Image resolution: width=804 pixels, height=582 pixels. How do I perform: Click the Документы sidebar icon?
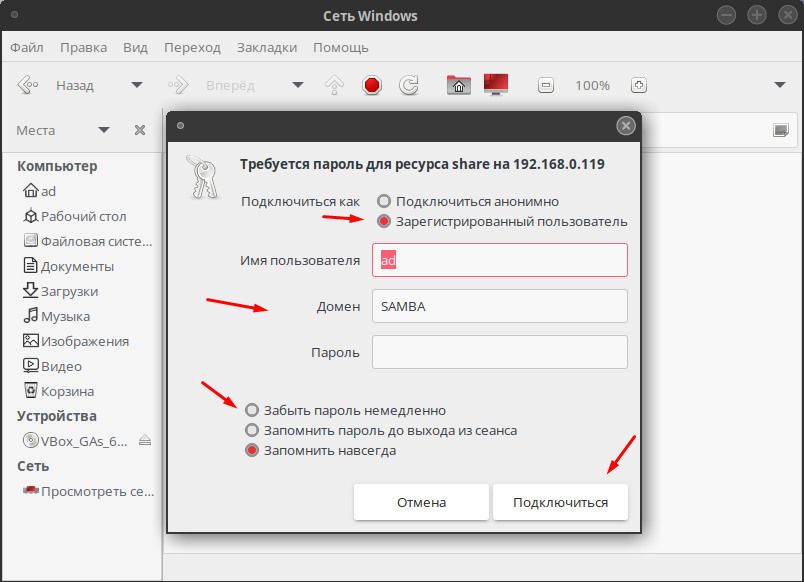[x=31, y=265]
